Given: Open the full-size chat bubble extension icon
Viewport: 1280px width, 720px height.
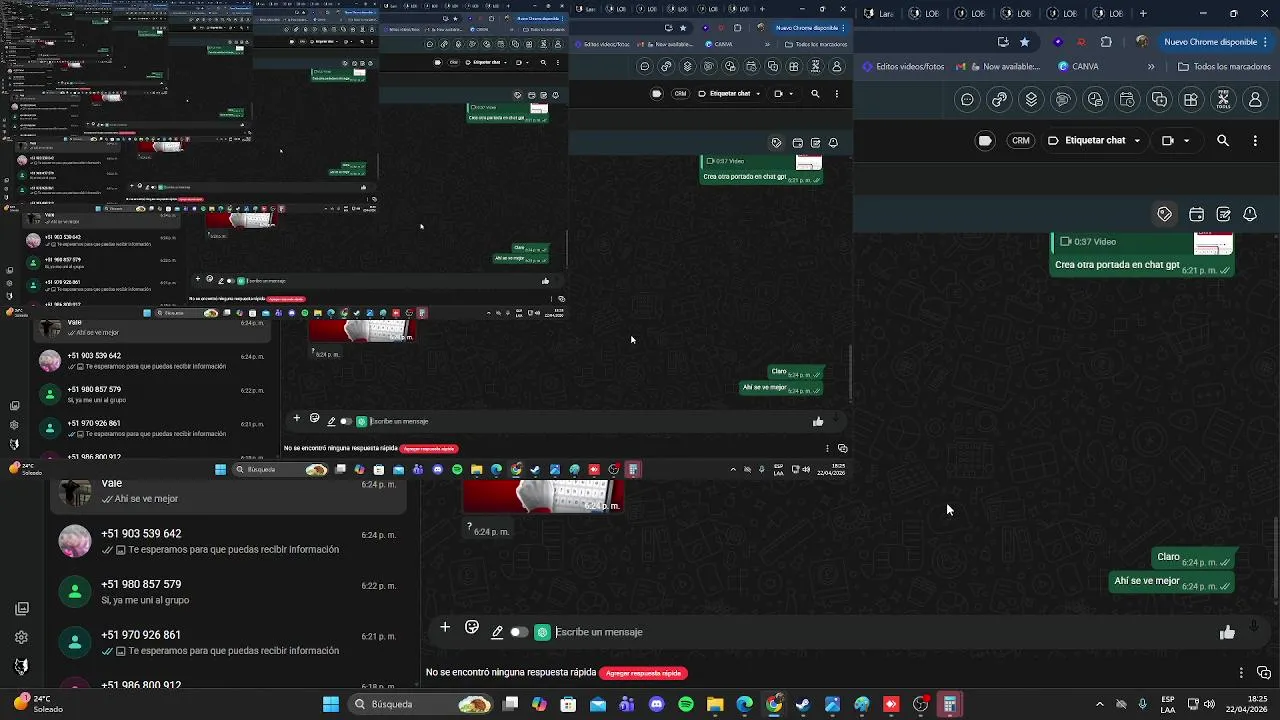Looking at the screenshot, I should click(x=967, y=100).
